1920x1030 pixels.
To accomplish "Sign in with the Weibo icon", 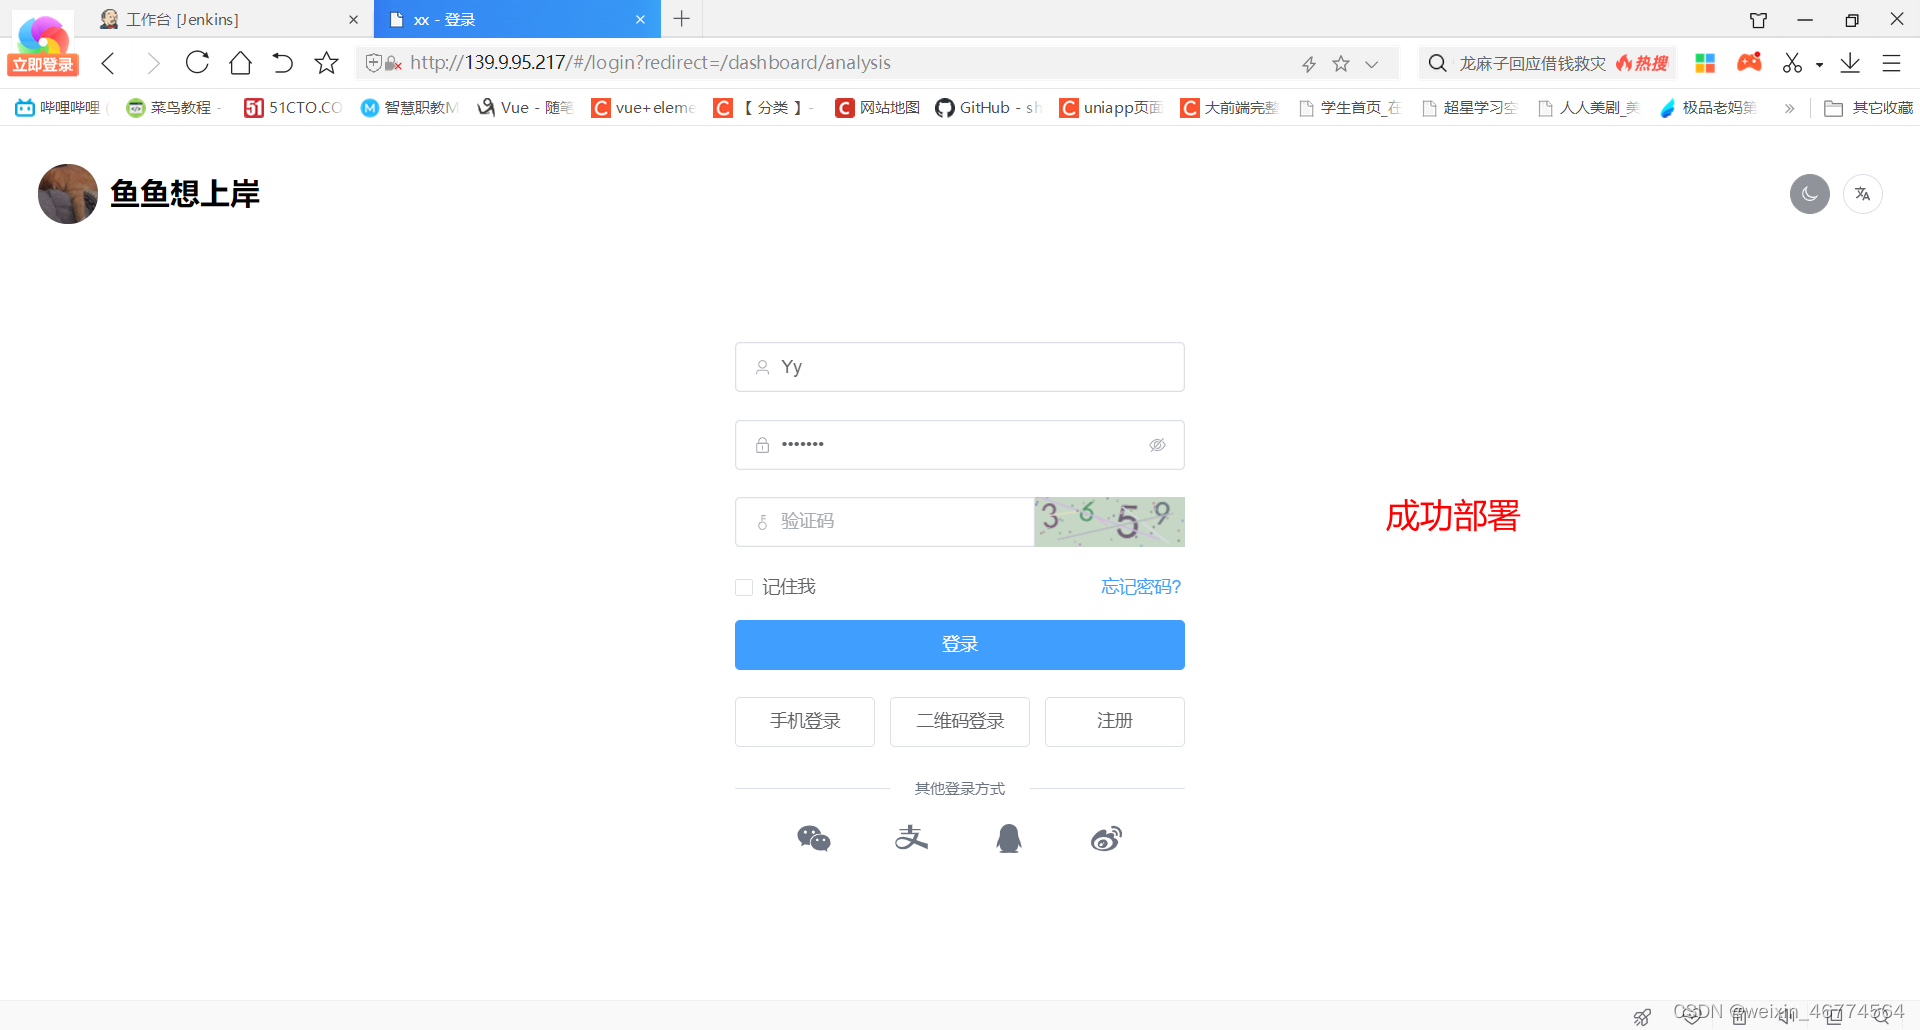I will click(1106, 838).
